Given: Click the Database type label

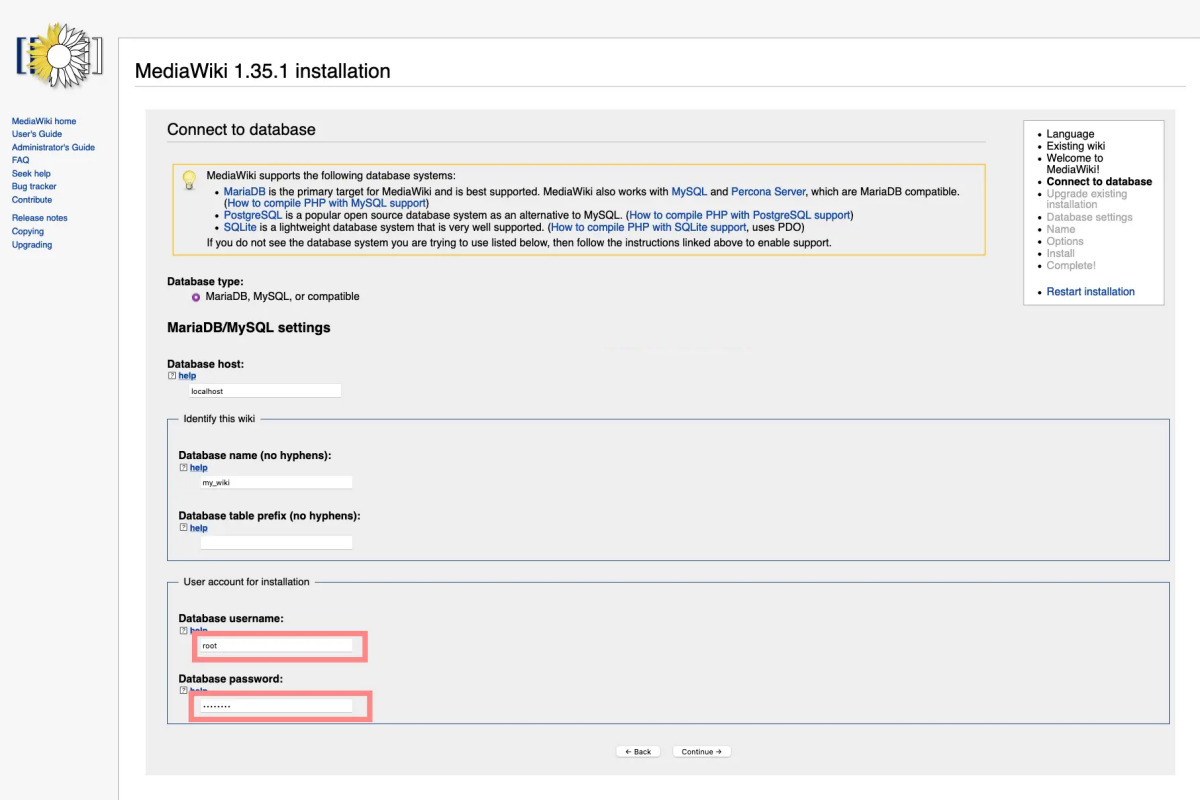Looking at the screenshot, I should pos(205,282).
